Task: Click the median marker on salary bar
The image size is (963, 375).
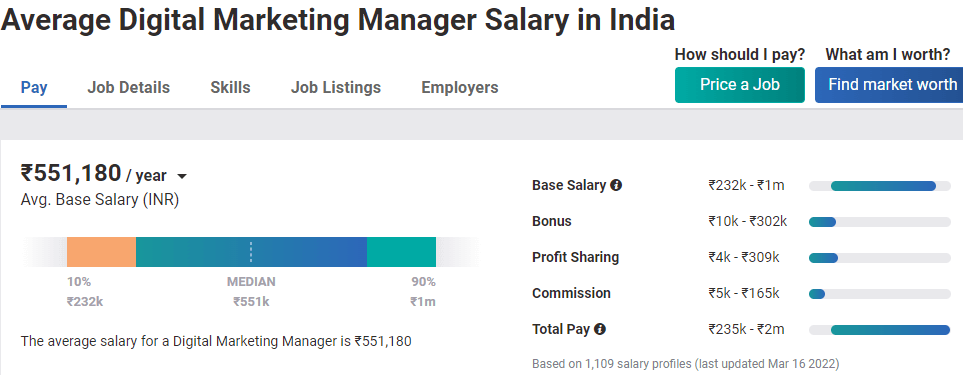Action: (251, 252)
